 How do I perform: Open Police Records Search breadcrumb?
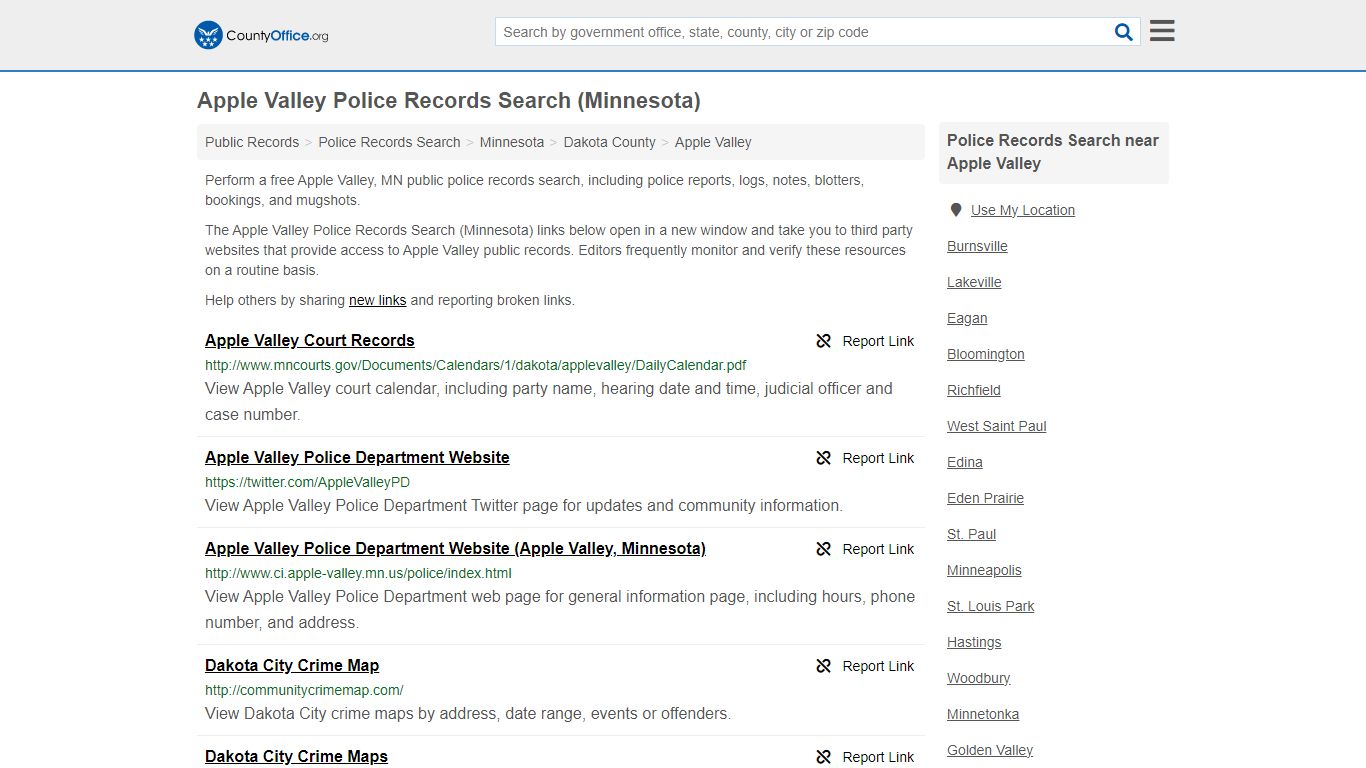(x=389, y=142)
